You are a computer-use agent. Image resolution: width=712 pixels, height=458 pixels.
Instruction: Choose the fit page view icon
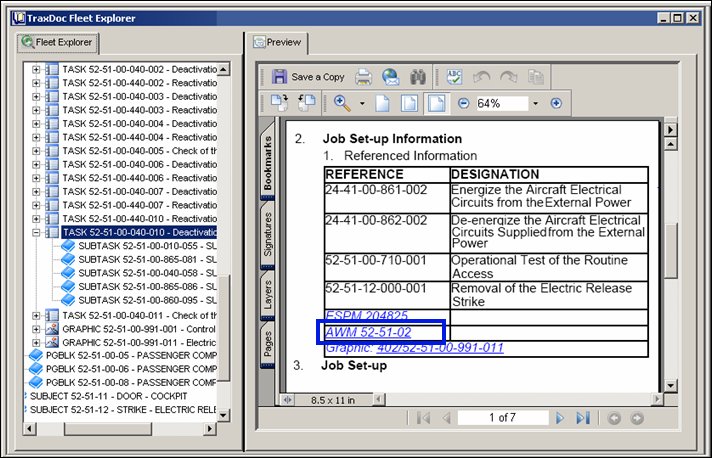[409, 103]
